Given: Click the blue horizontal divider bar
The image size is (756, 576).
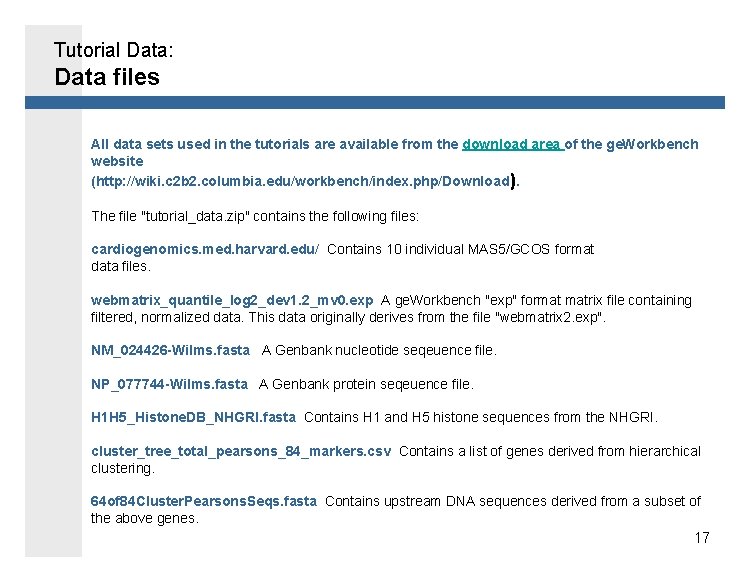Looking at the screenshot, I should (375, 102).
